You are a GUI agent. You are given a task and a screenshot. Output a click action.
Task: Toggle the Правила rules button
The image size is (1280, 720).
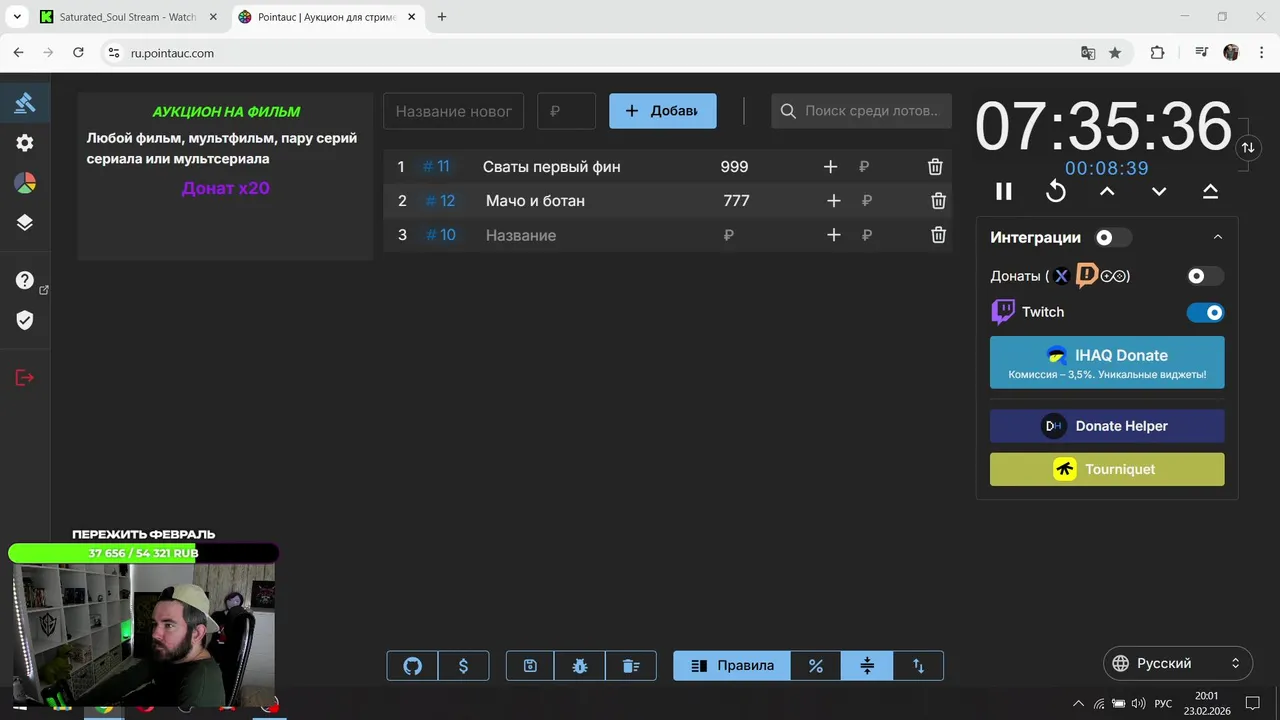pos(732,666)
